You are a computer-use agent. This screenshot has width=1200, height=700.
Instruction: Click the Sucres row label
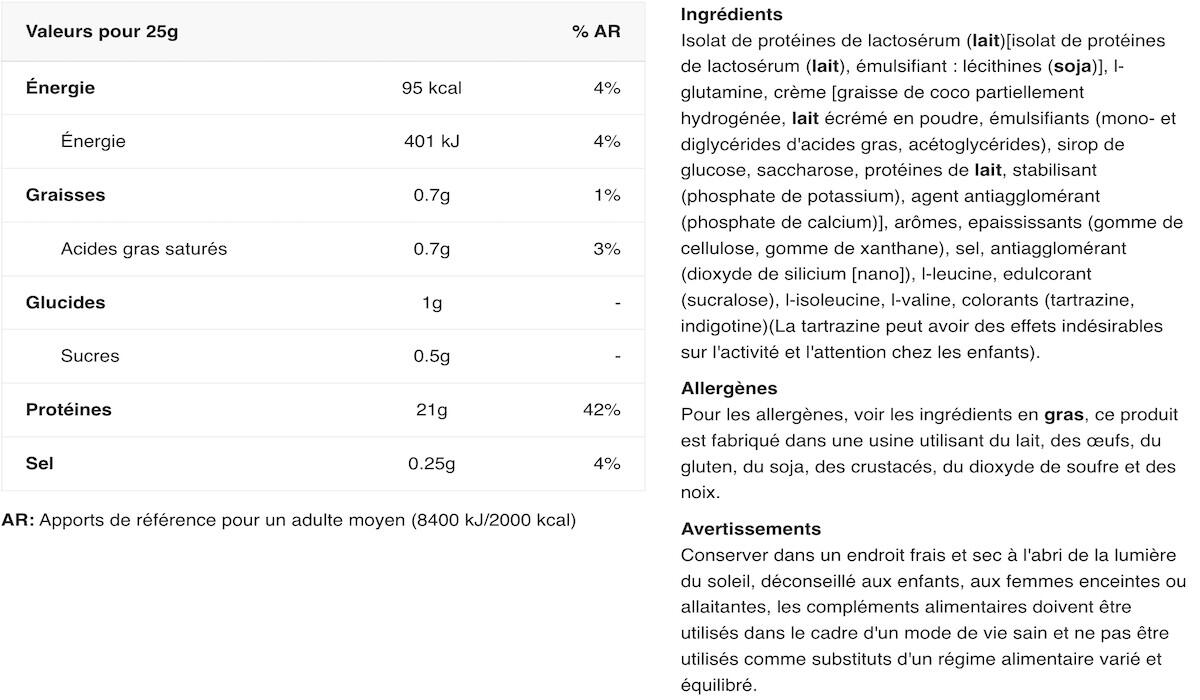point(90,356)
